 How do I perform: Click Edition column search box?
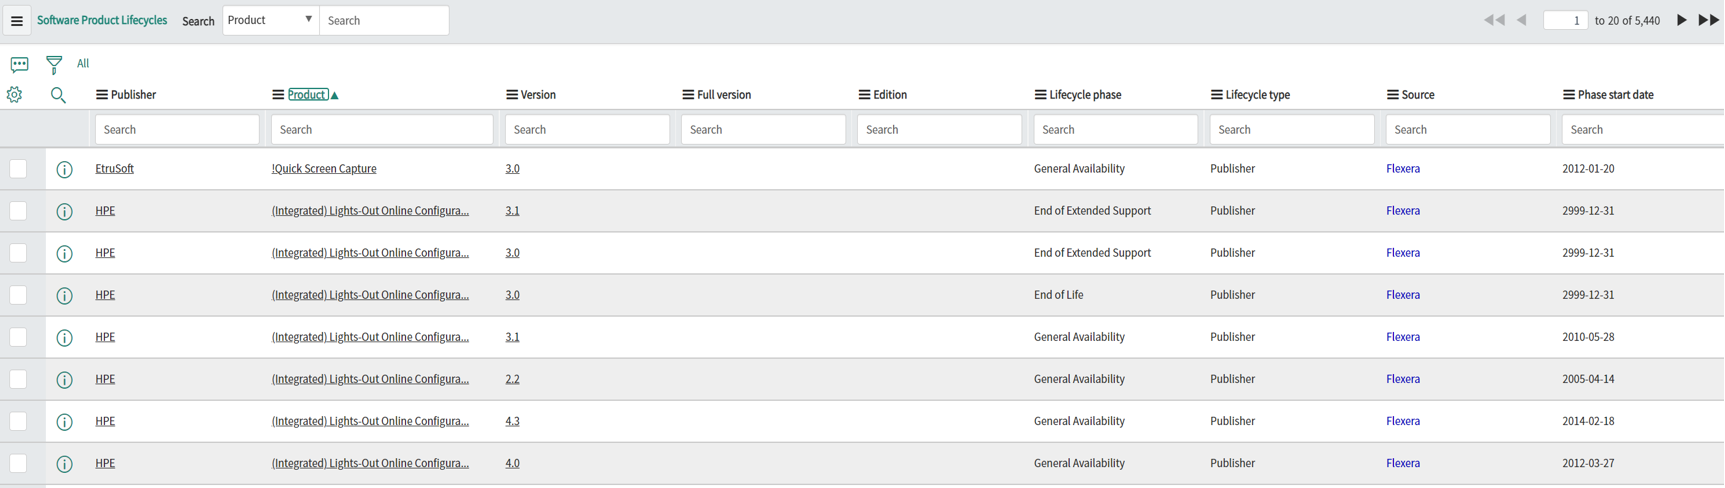[939, 130]
